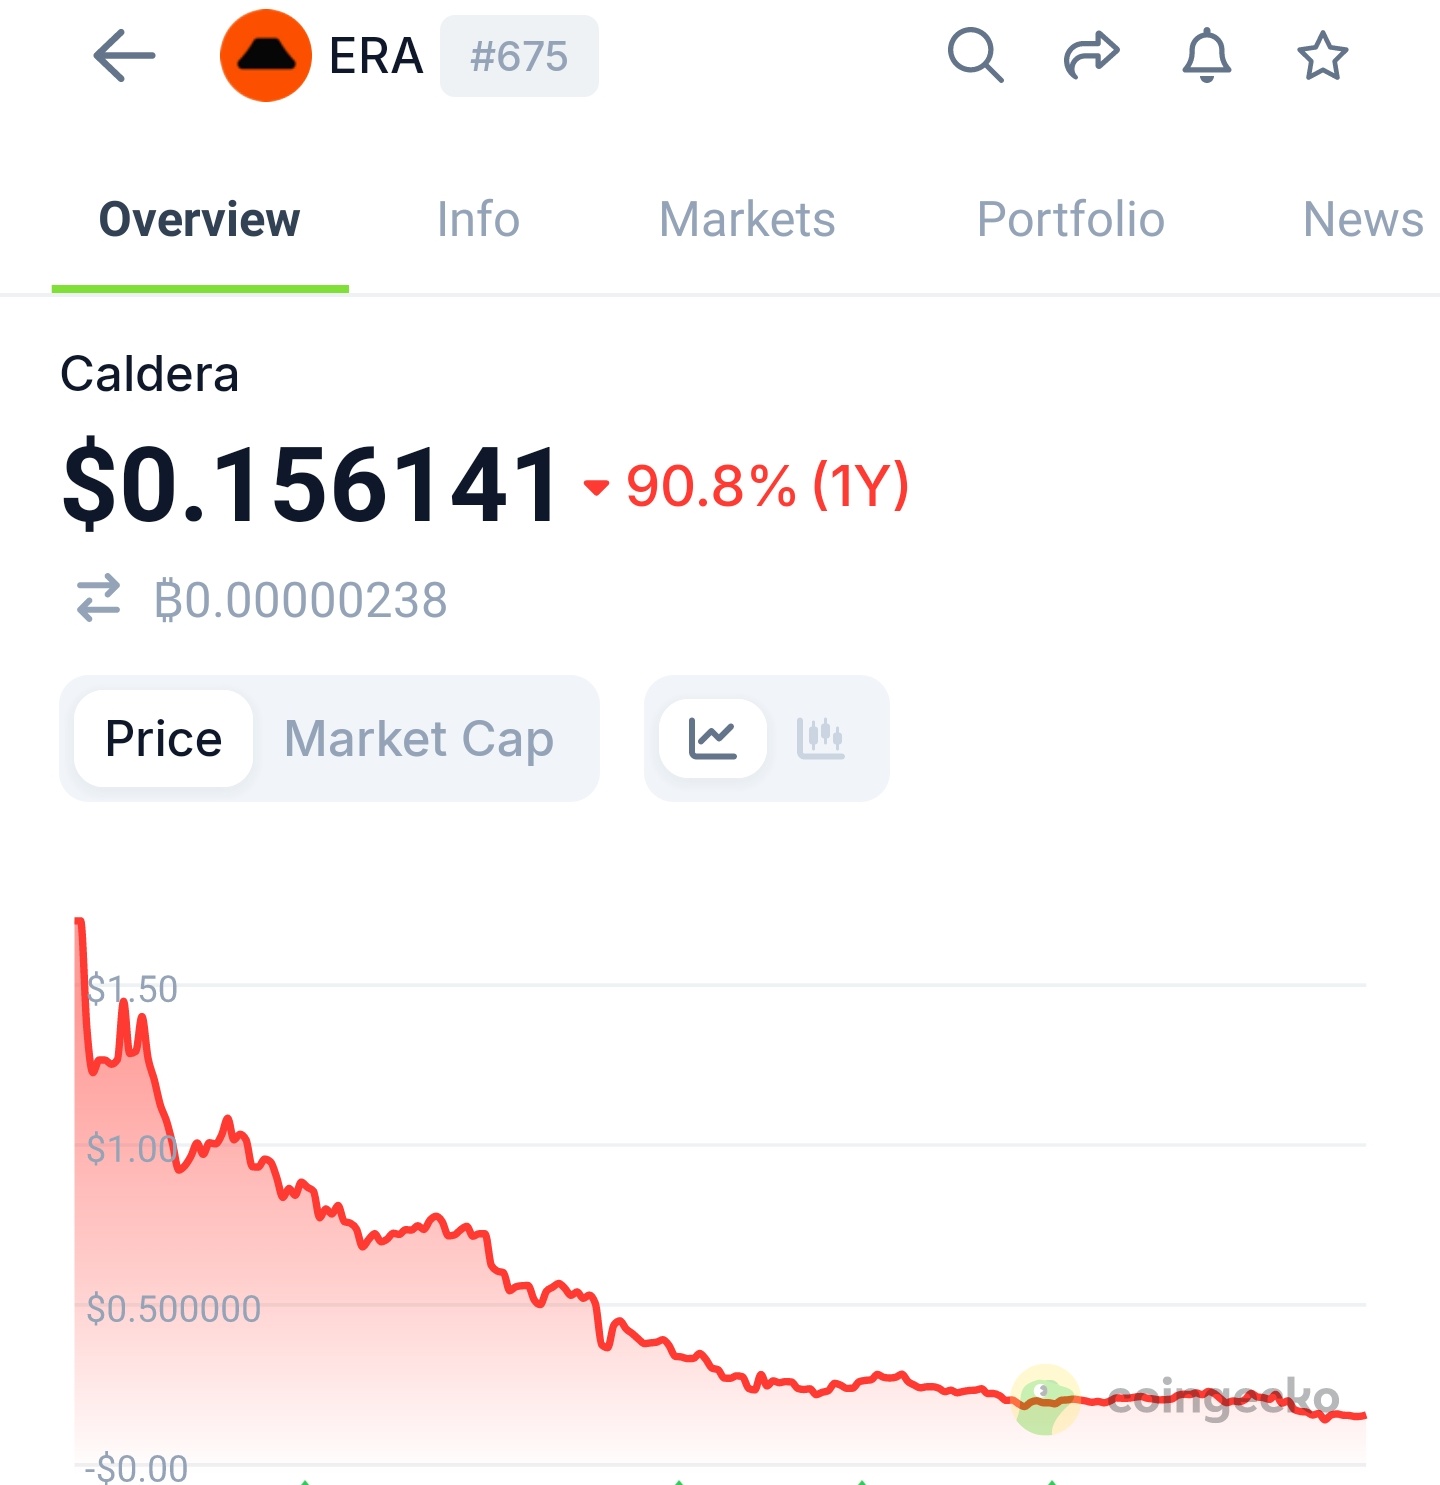Select the Overview tab
This screenshot has height=1485, width=1440.
pos(200,220)
